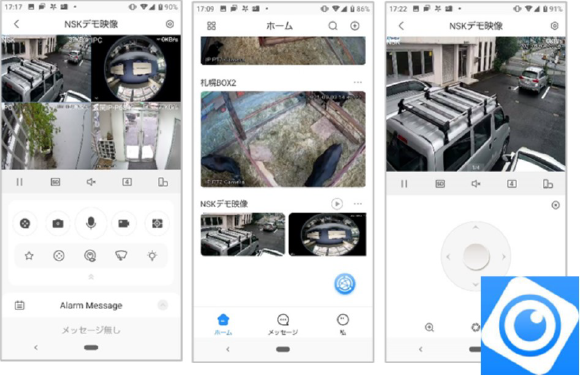Pause live view on left phone
The height and width of the screenshot is (377, 580).
tap(20, 182)
